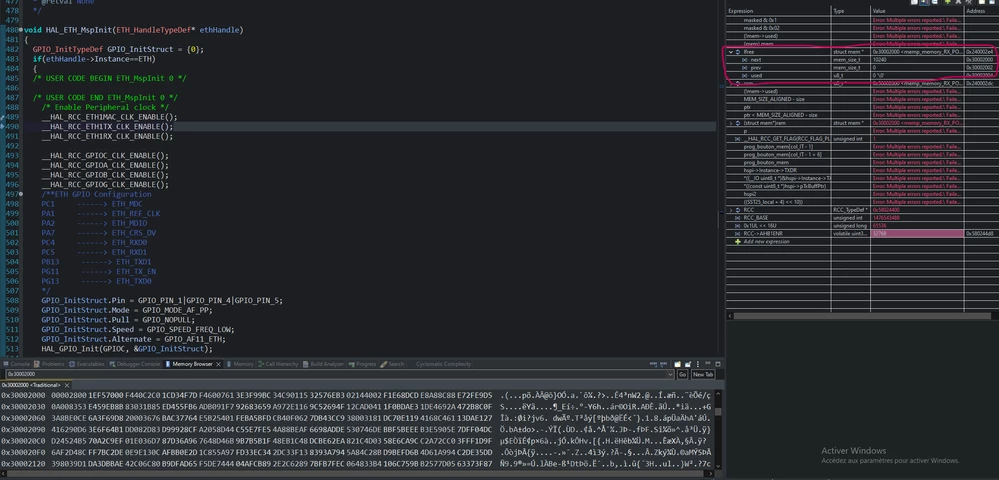The height and width of the screenshot is (480, 999).
Task: Expand the RCC expression
Action: pos(731,210)
